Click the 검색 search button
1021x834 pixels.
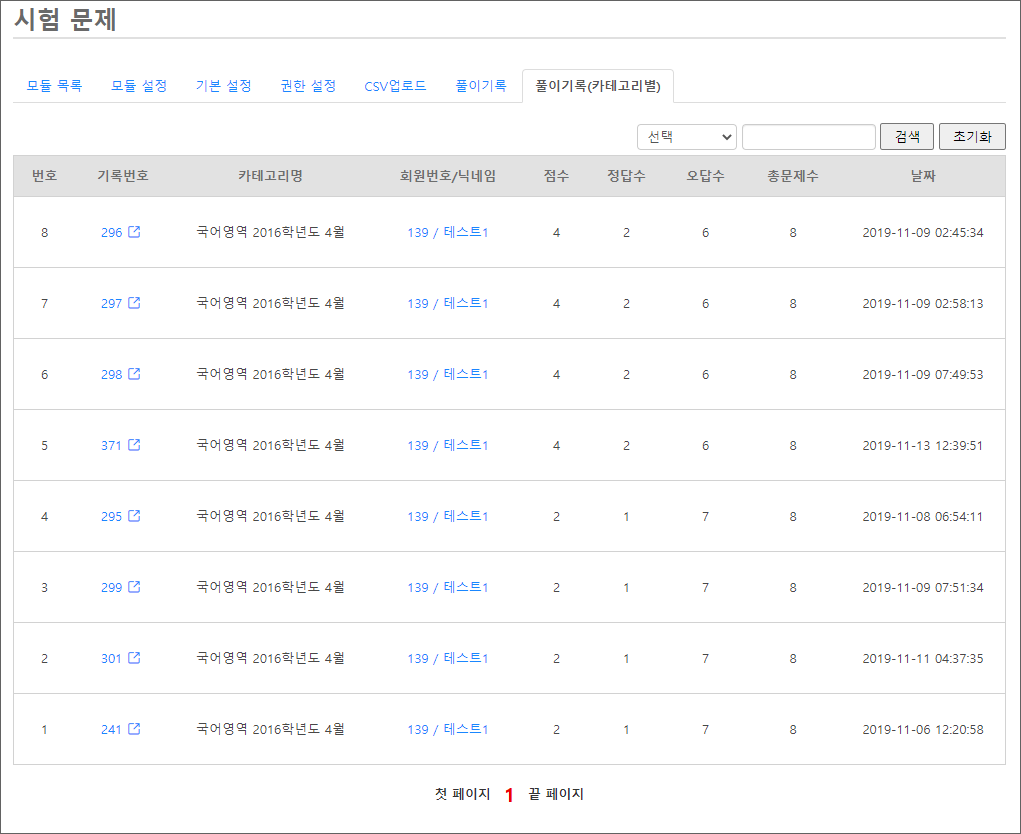pyautogui.click(x=906, y=137)
